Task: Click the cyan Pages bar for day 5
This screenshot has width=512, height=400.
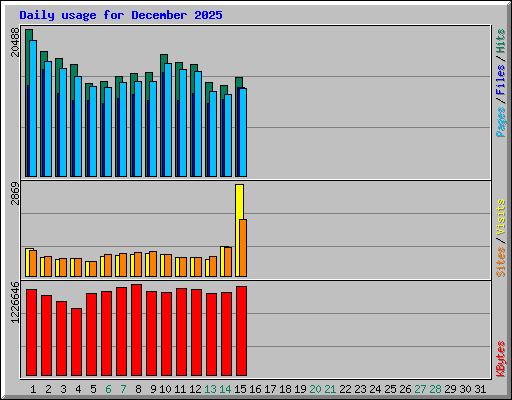Action: pos(93,131)
